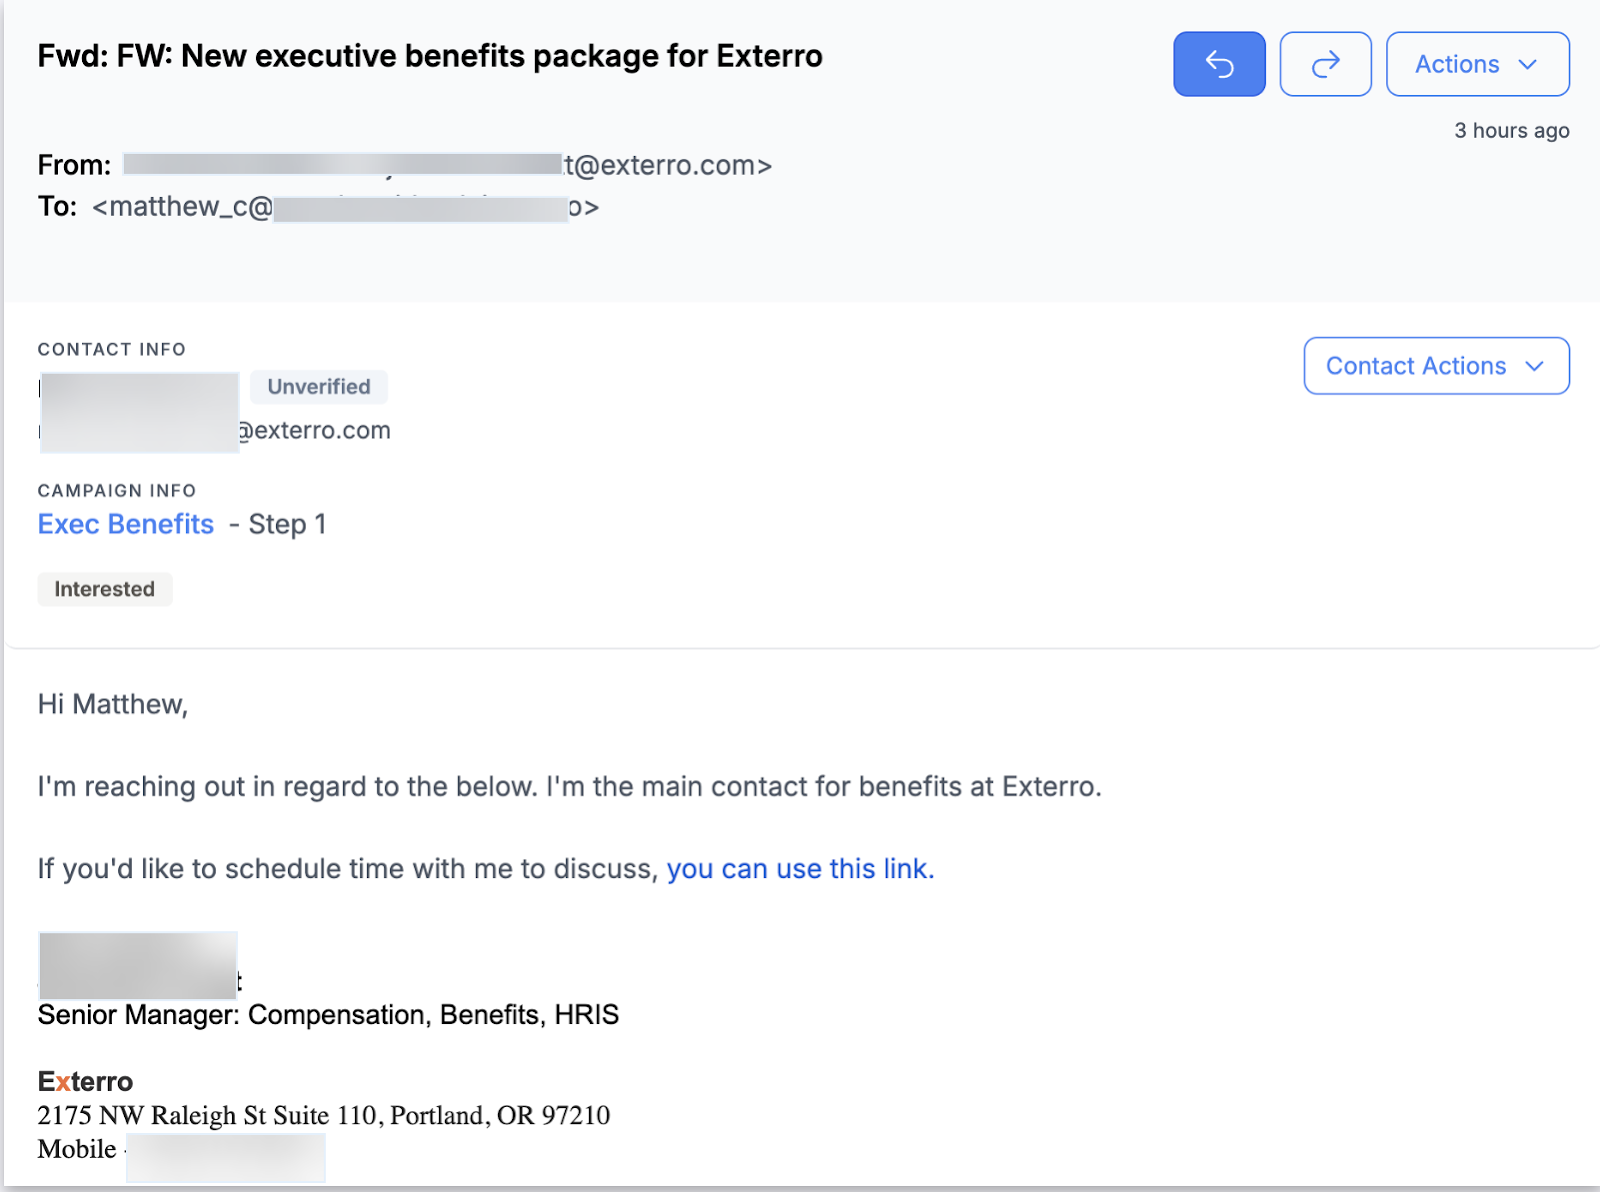This screenshot has width=1600, height=1192.
Task: Click the contact's @exterro.com email under Contact Info
Action: click(x=314, y=431)
